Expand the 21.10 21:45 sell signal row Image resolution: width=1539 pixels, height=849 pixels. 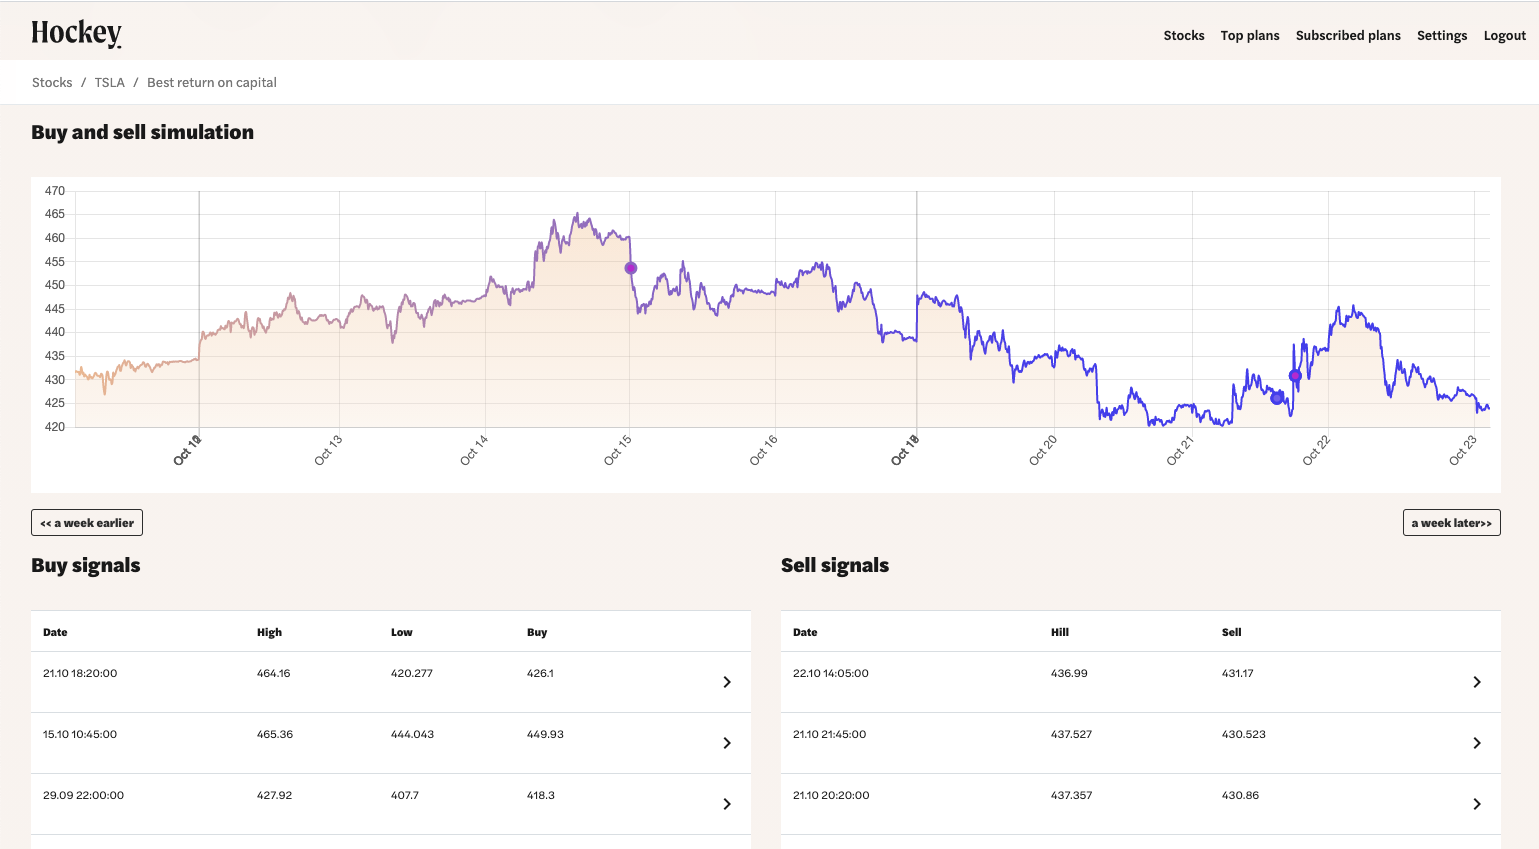pyautogui.click(x=1477, y=743)
